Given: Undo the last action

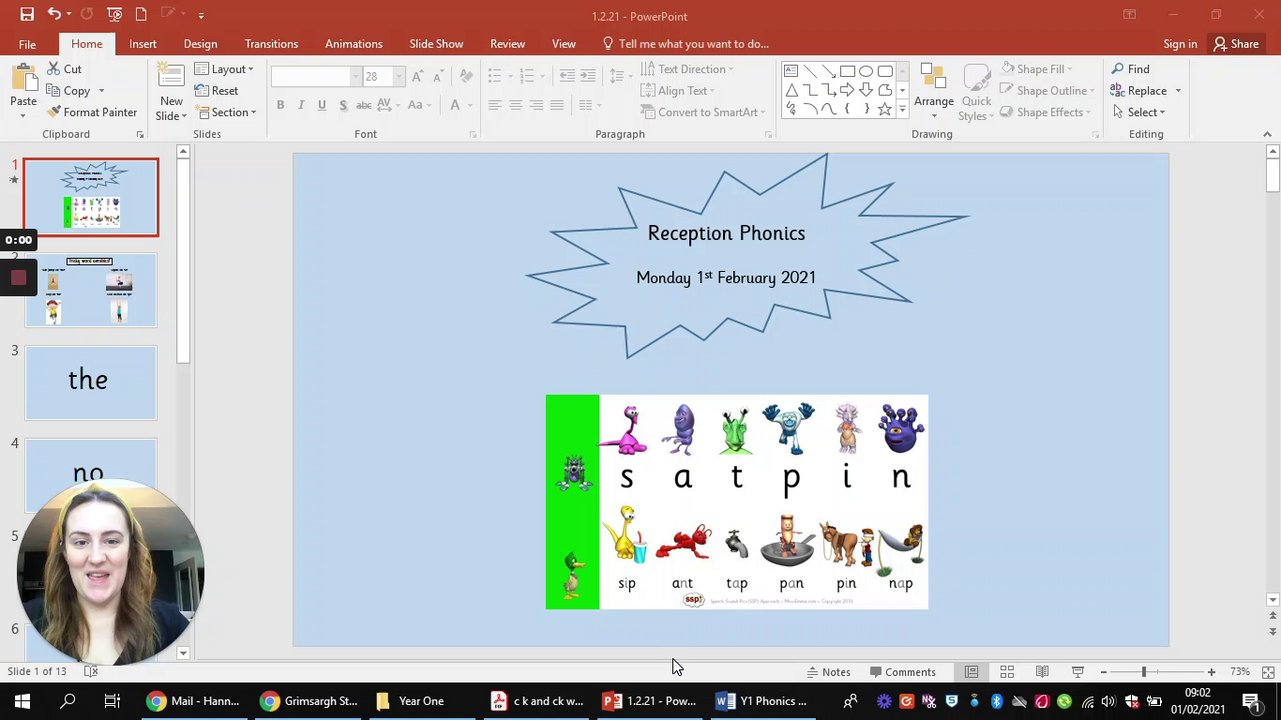Looking at the screenshot, I should pos(54,15).
